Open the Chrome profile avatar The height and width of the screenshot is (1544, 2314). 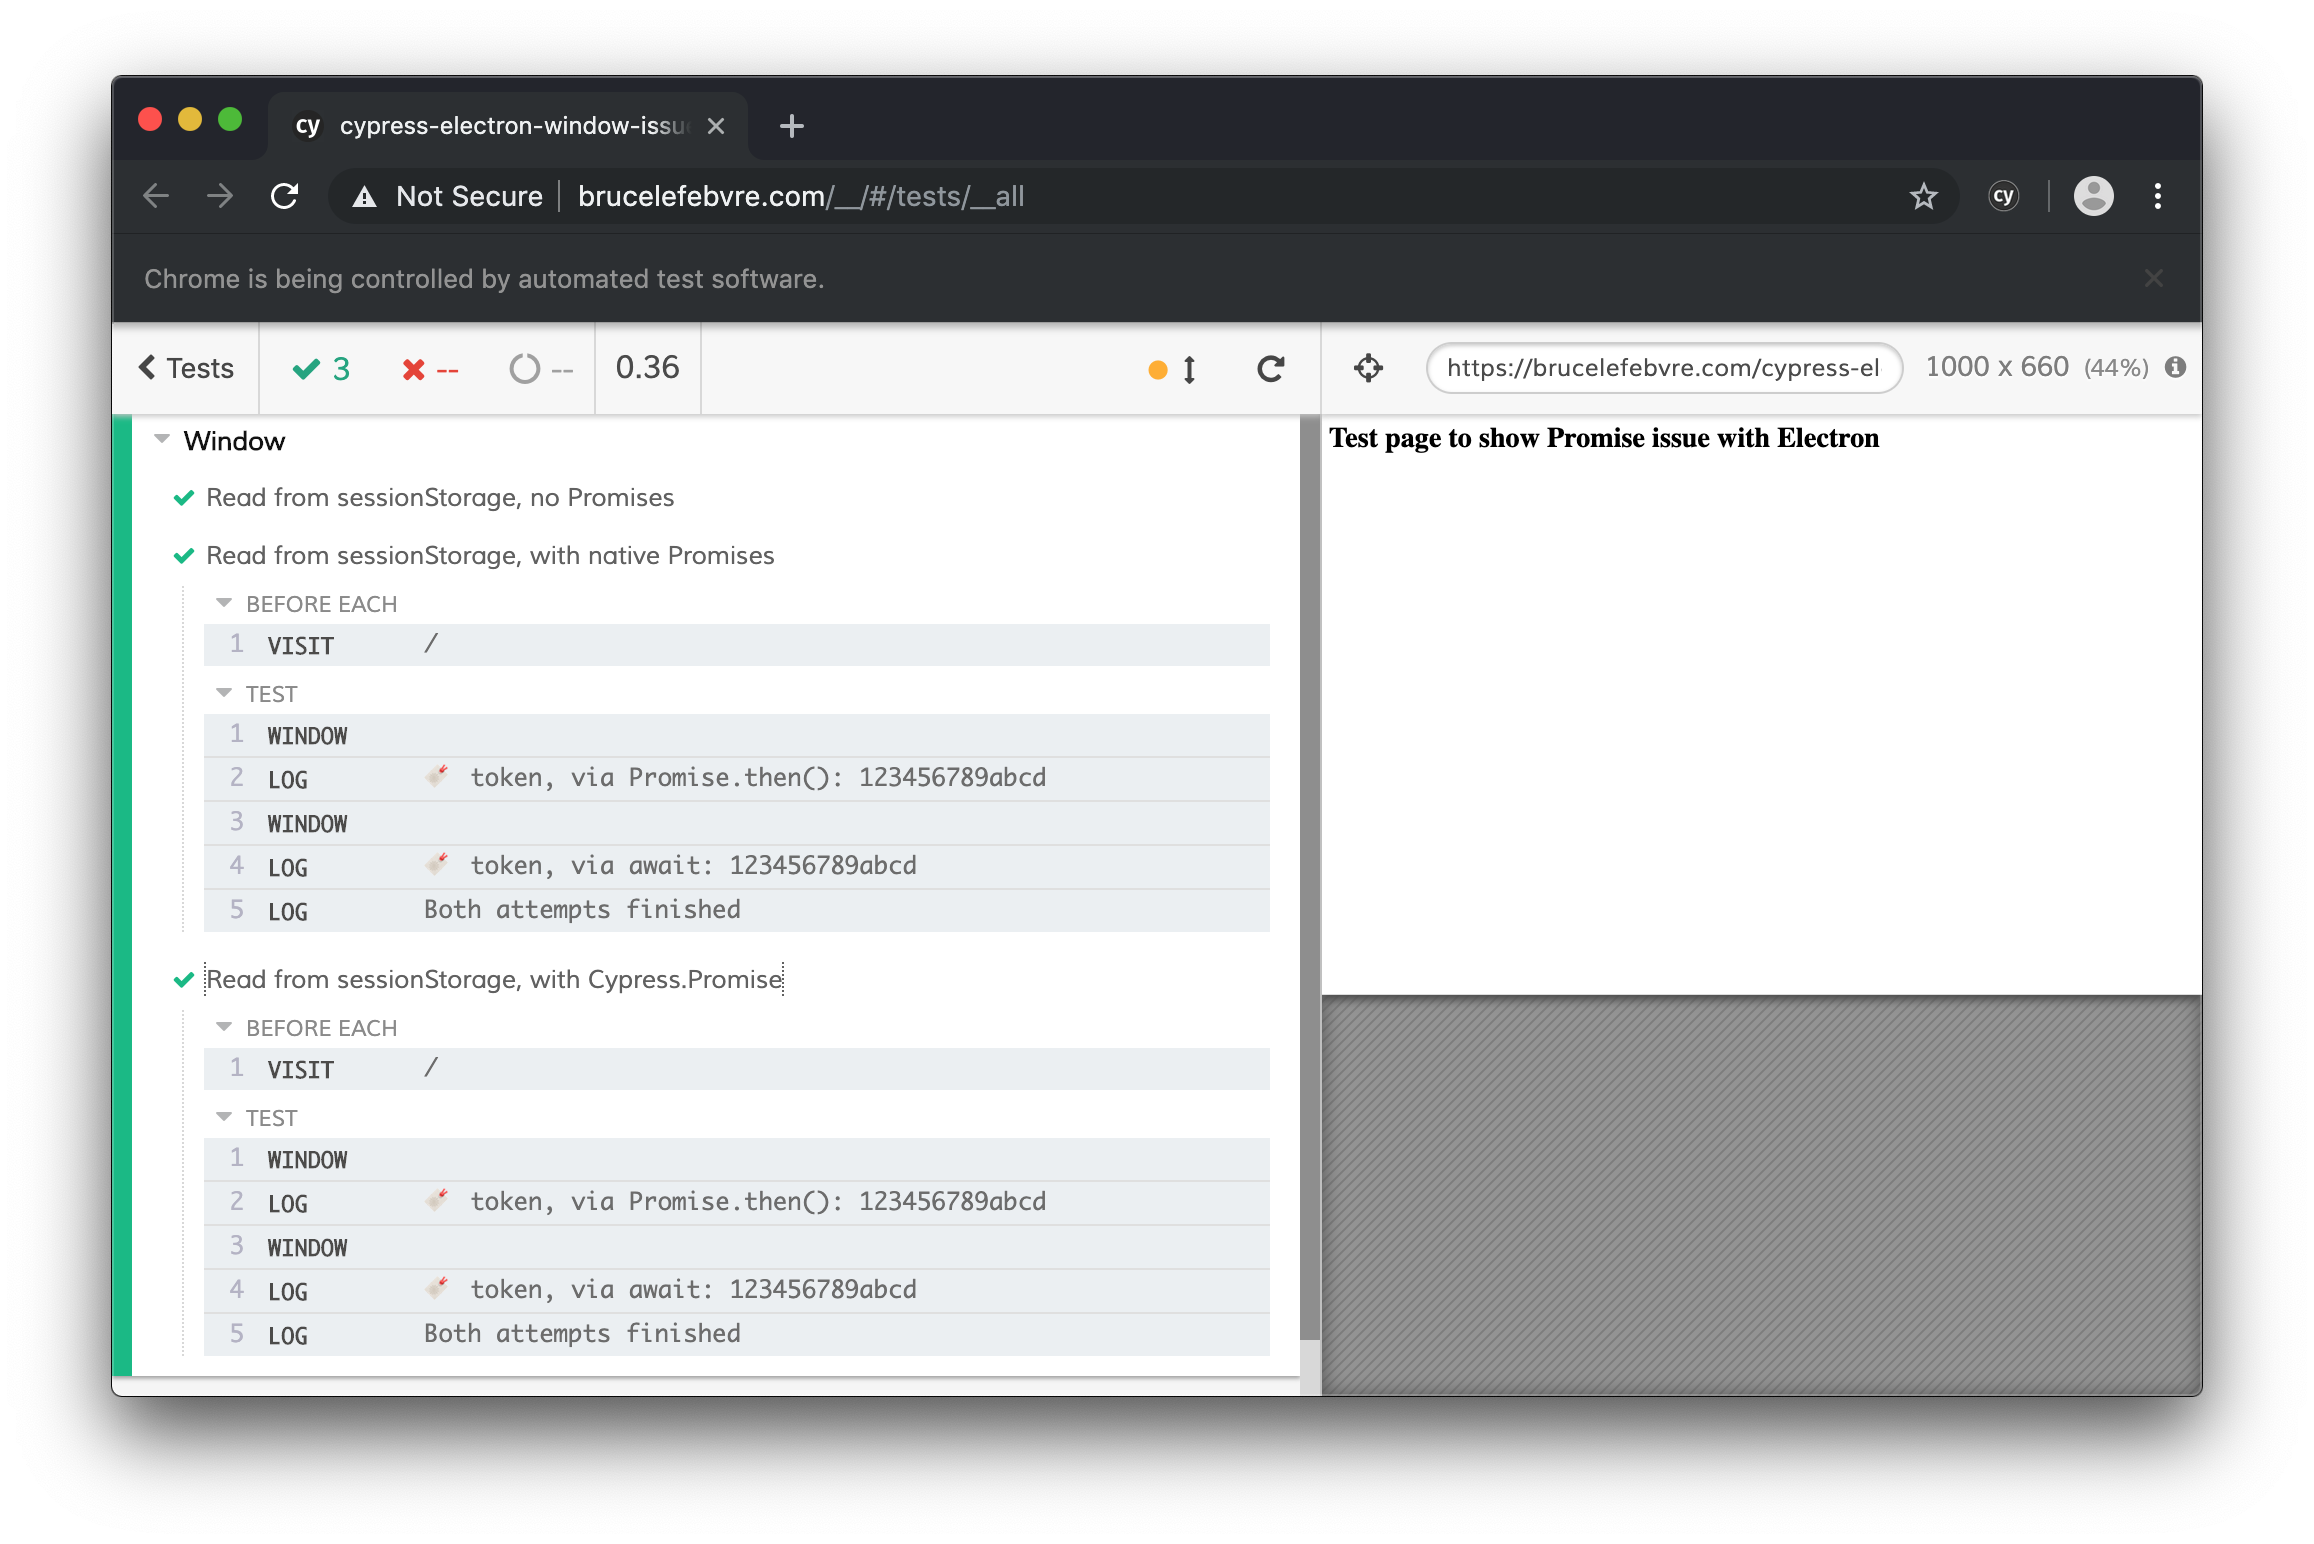2093,196
